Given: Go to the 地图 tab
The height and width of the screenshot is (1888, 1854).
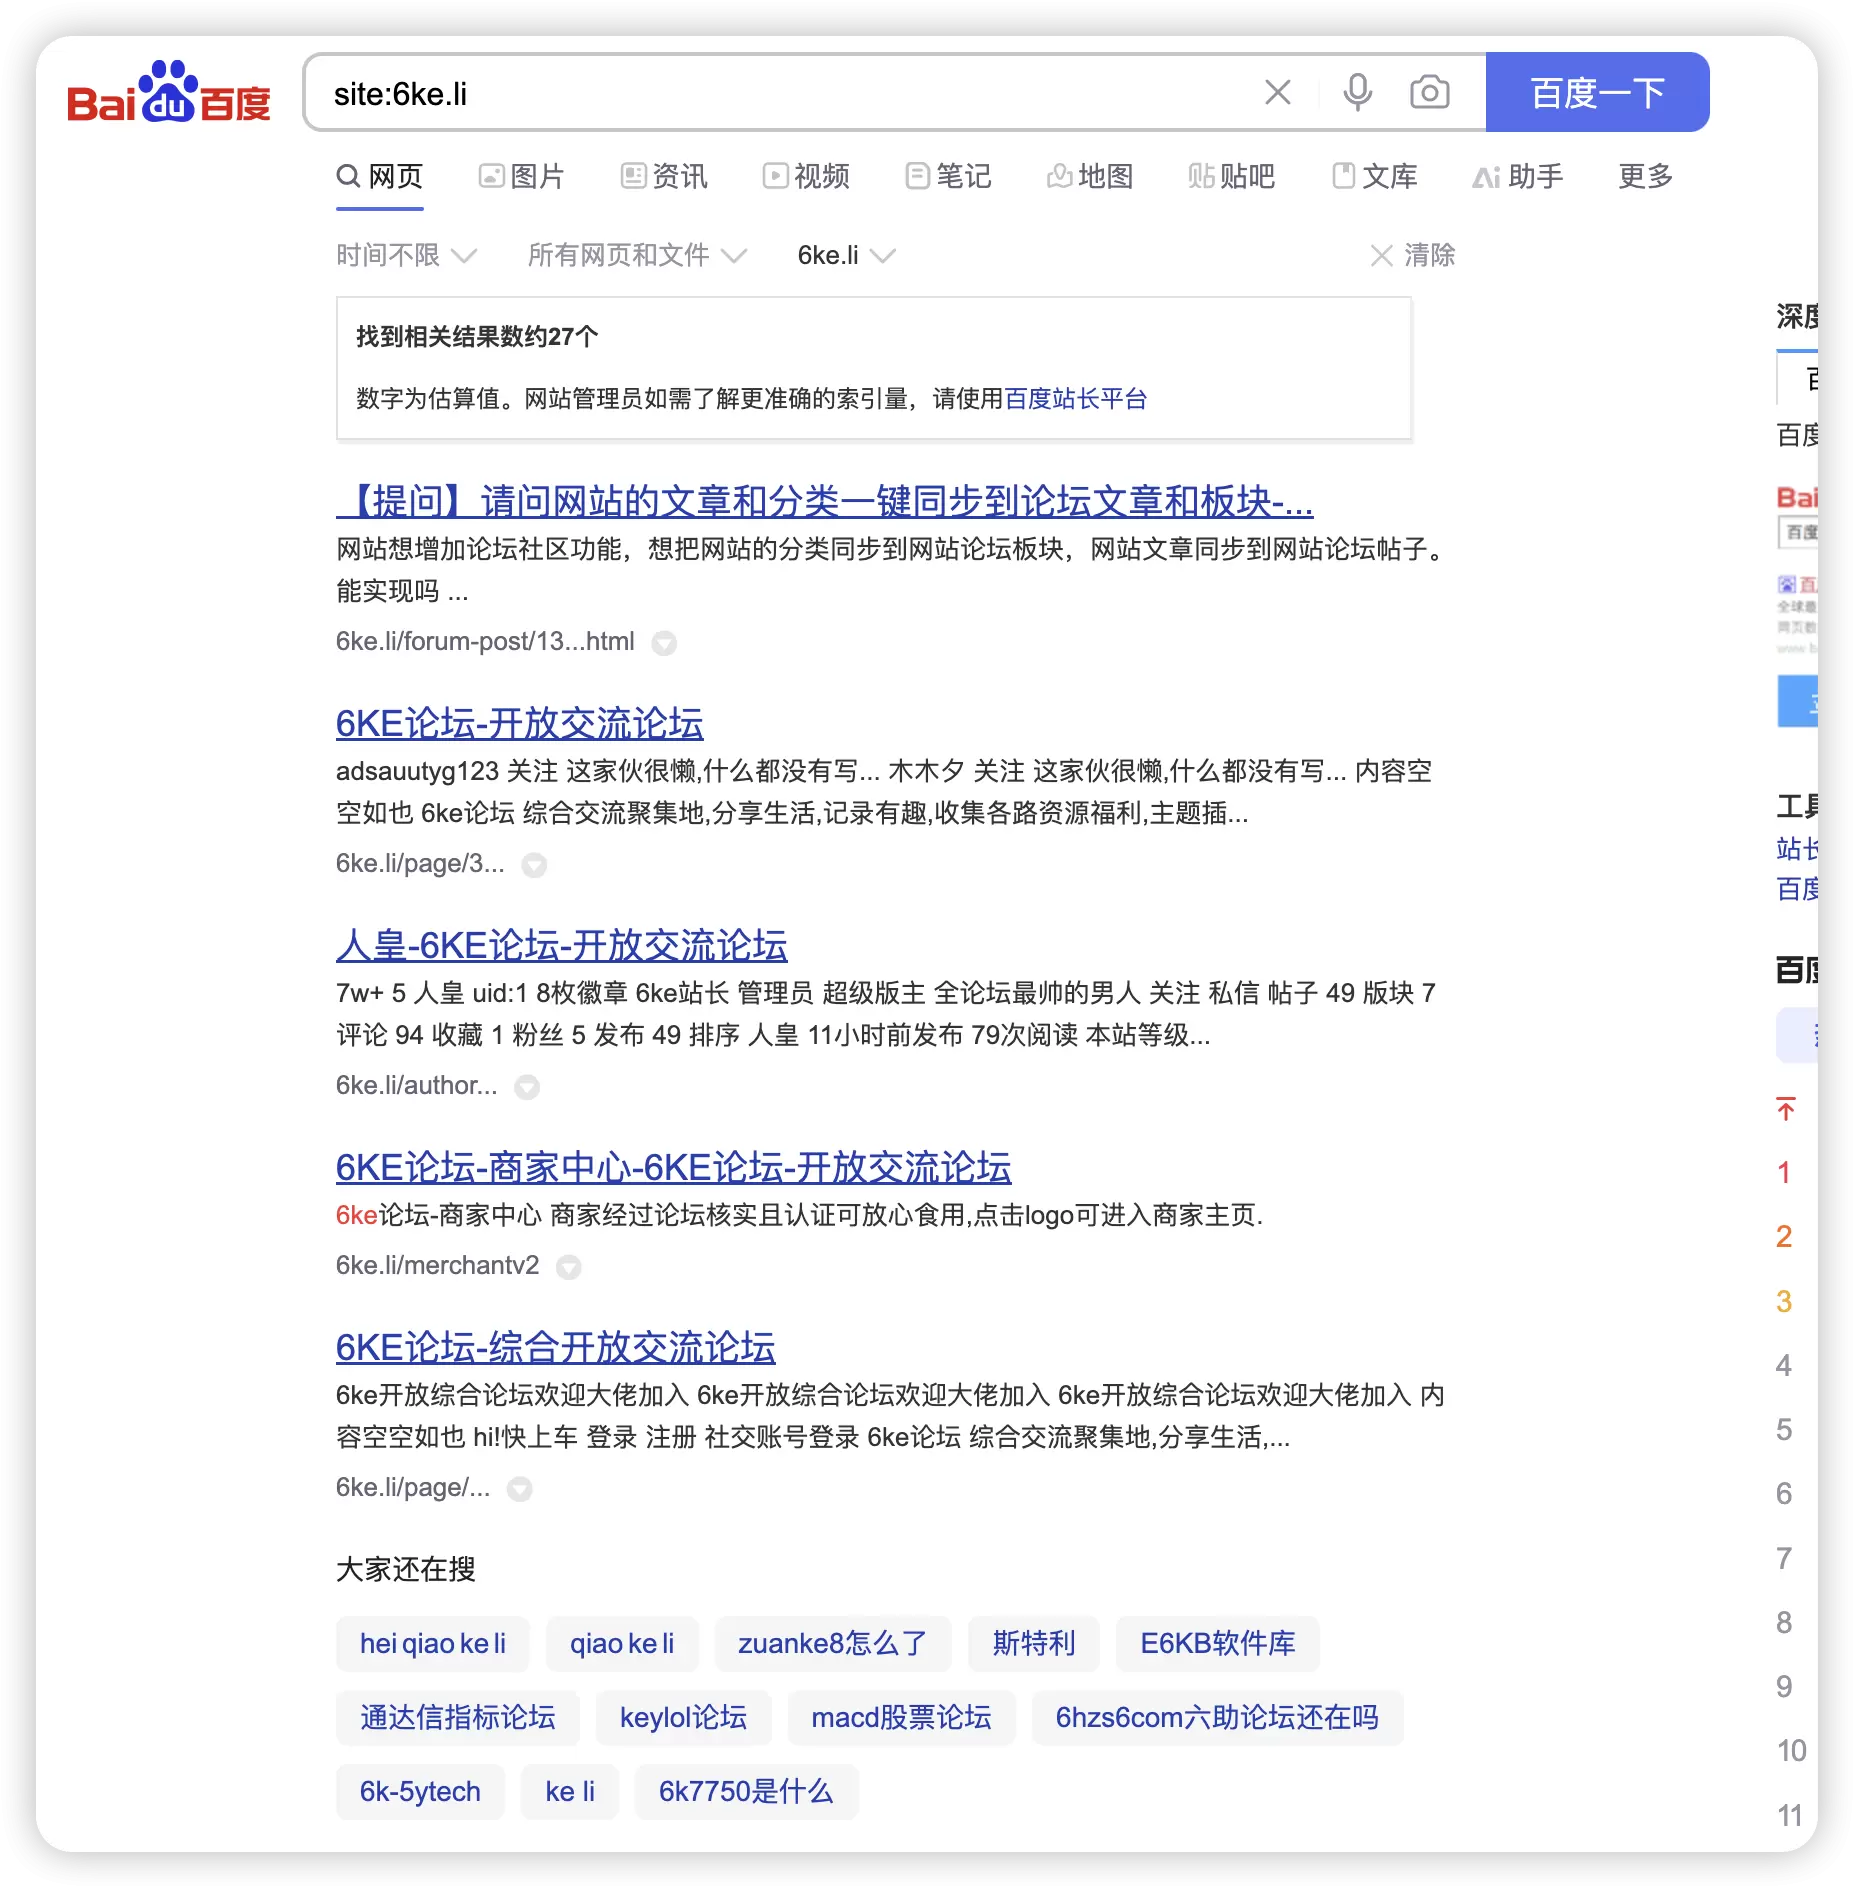Looking at the screenshot, I should click(1090, 177).
